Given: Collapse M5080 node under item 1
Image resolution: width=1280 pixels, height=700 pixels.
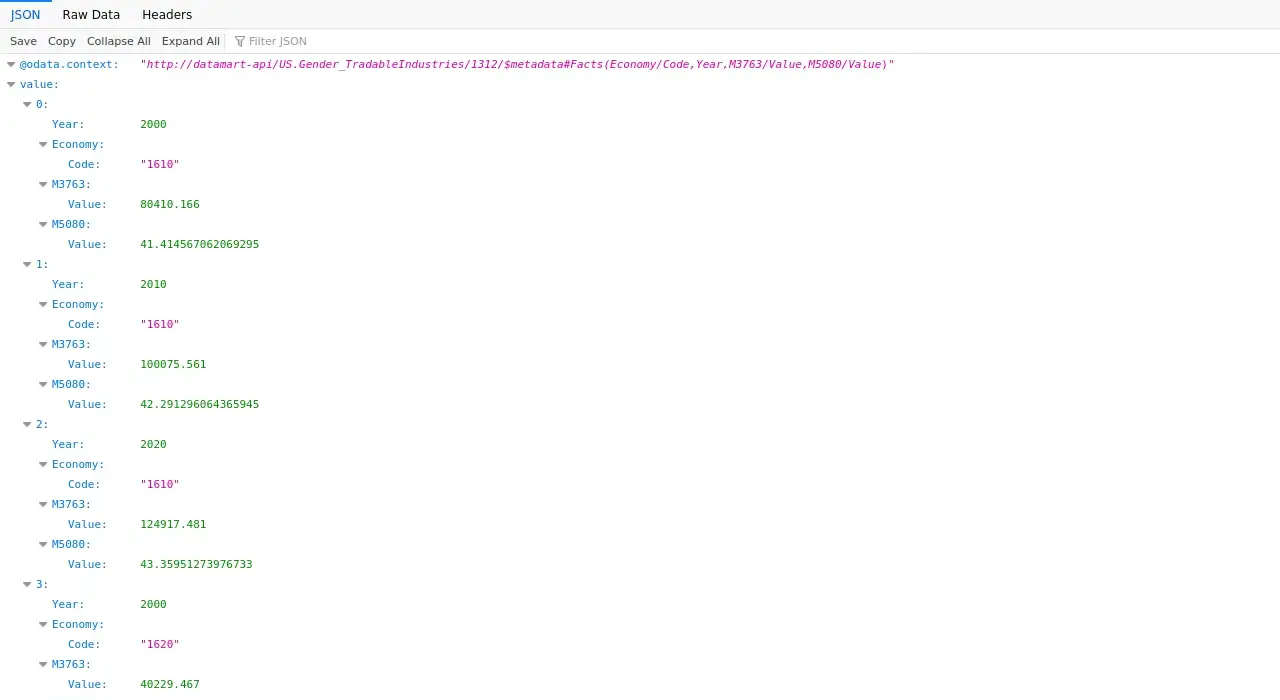Looking at the screenshot, I should point(43,384).
